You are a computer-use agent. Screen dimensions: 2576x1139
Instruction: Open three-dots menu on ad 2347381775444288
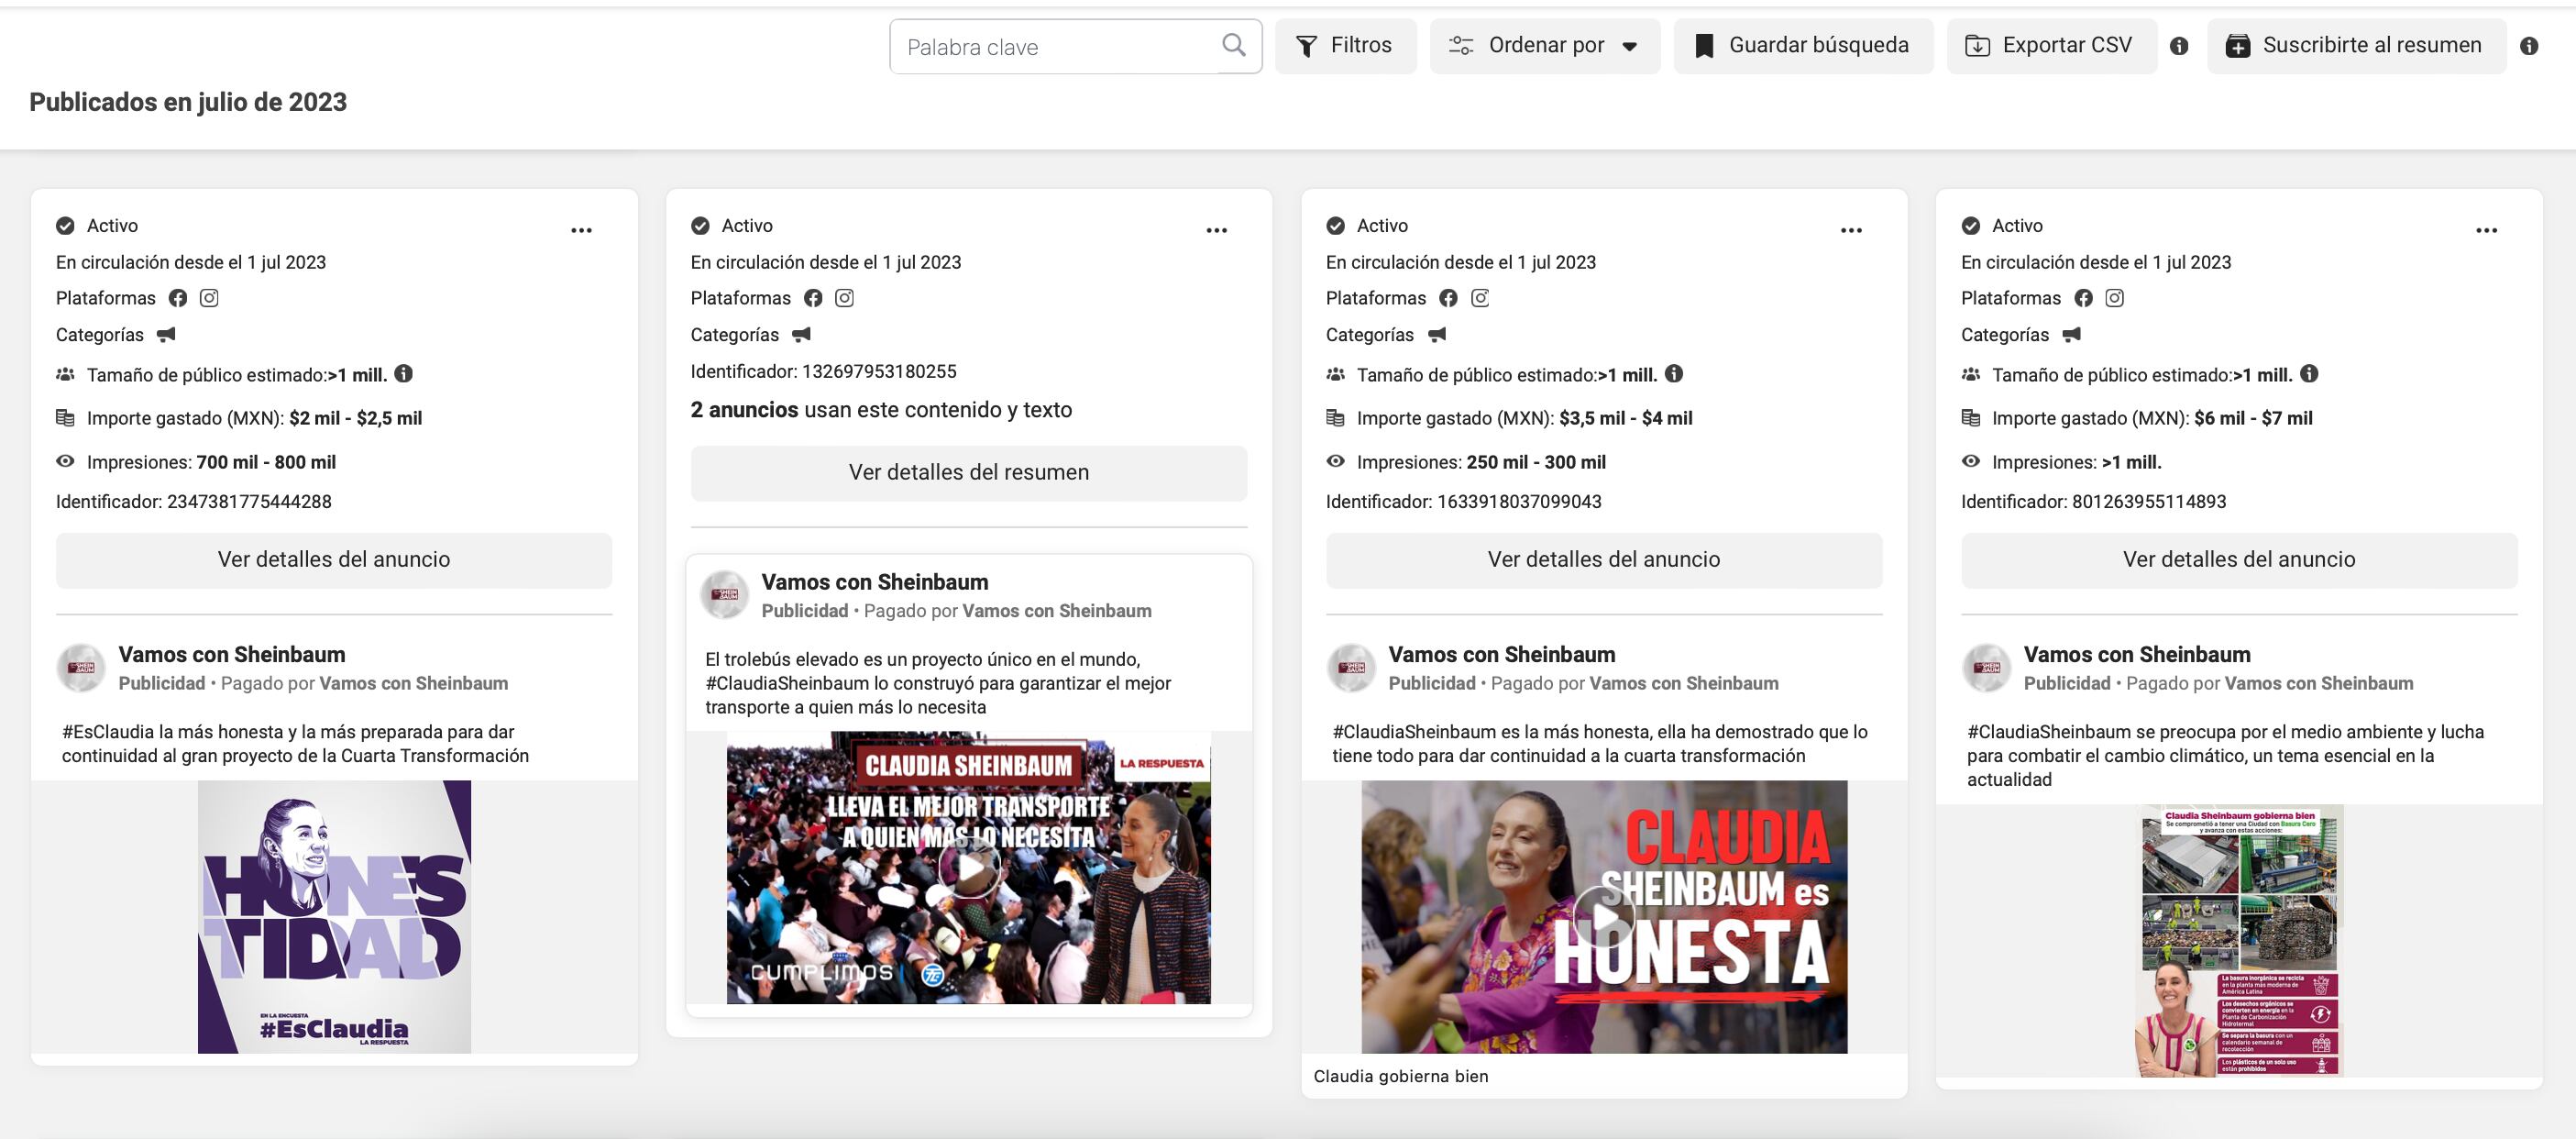click(581, 230)
